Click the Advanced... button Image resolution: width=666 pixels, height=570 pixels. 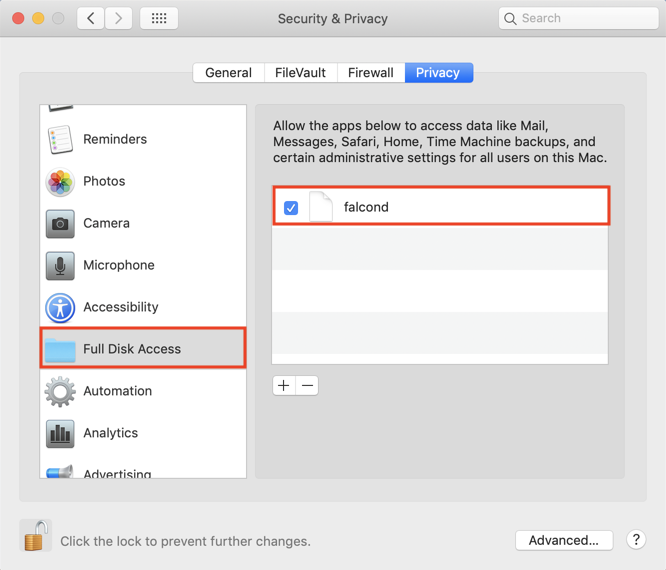pos(564,540)
